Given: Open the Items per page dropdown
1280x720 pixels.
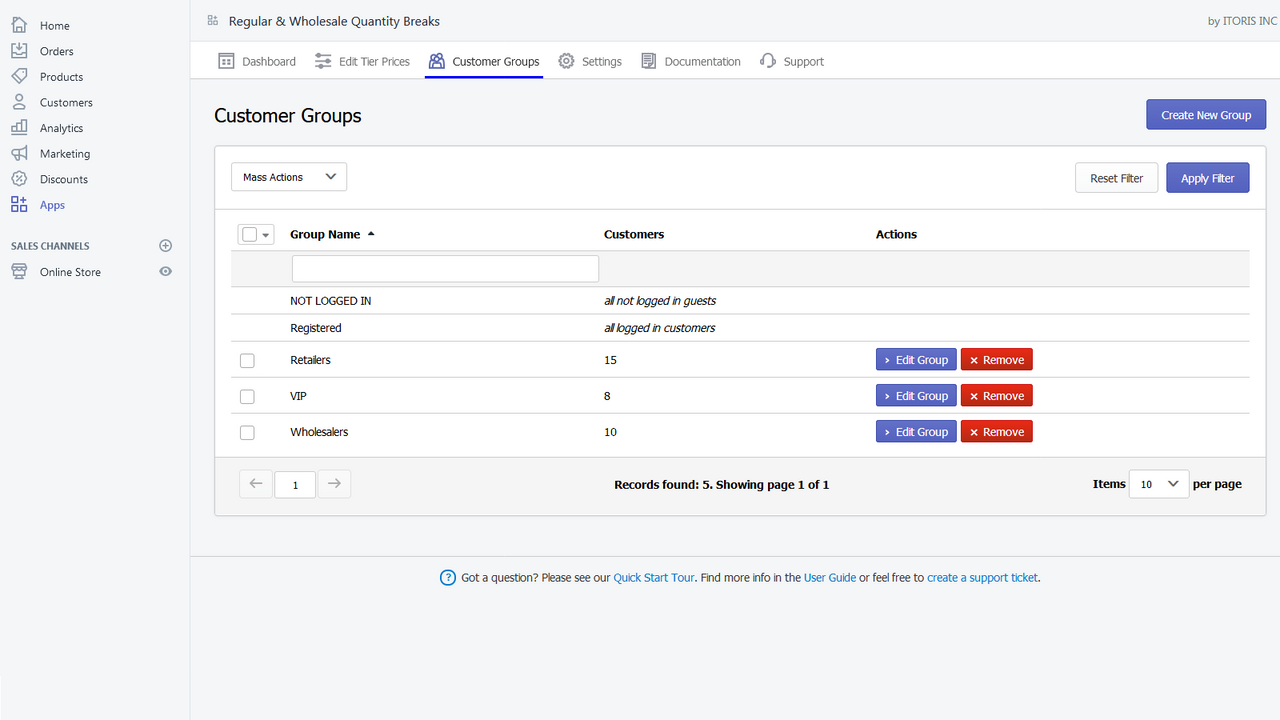Looking at the screenshot, I should point(1158,483).
